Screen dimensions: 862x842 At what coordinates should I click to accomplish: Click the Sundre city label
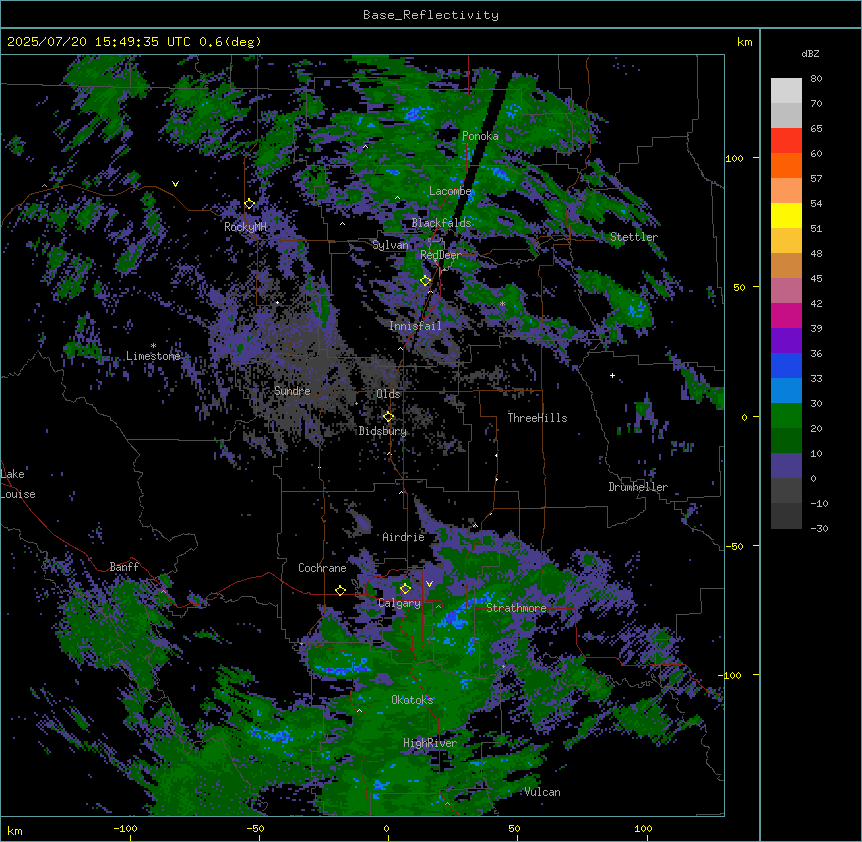(x=292, y=391)
